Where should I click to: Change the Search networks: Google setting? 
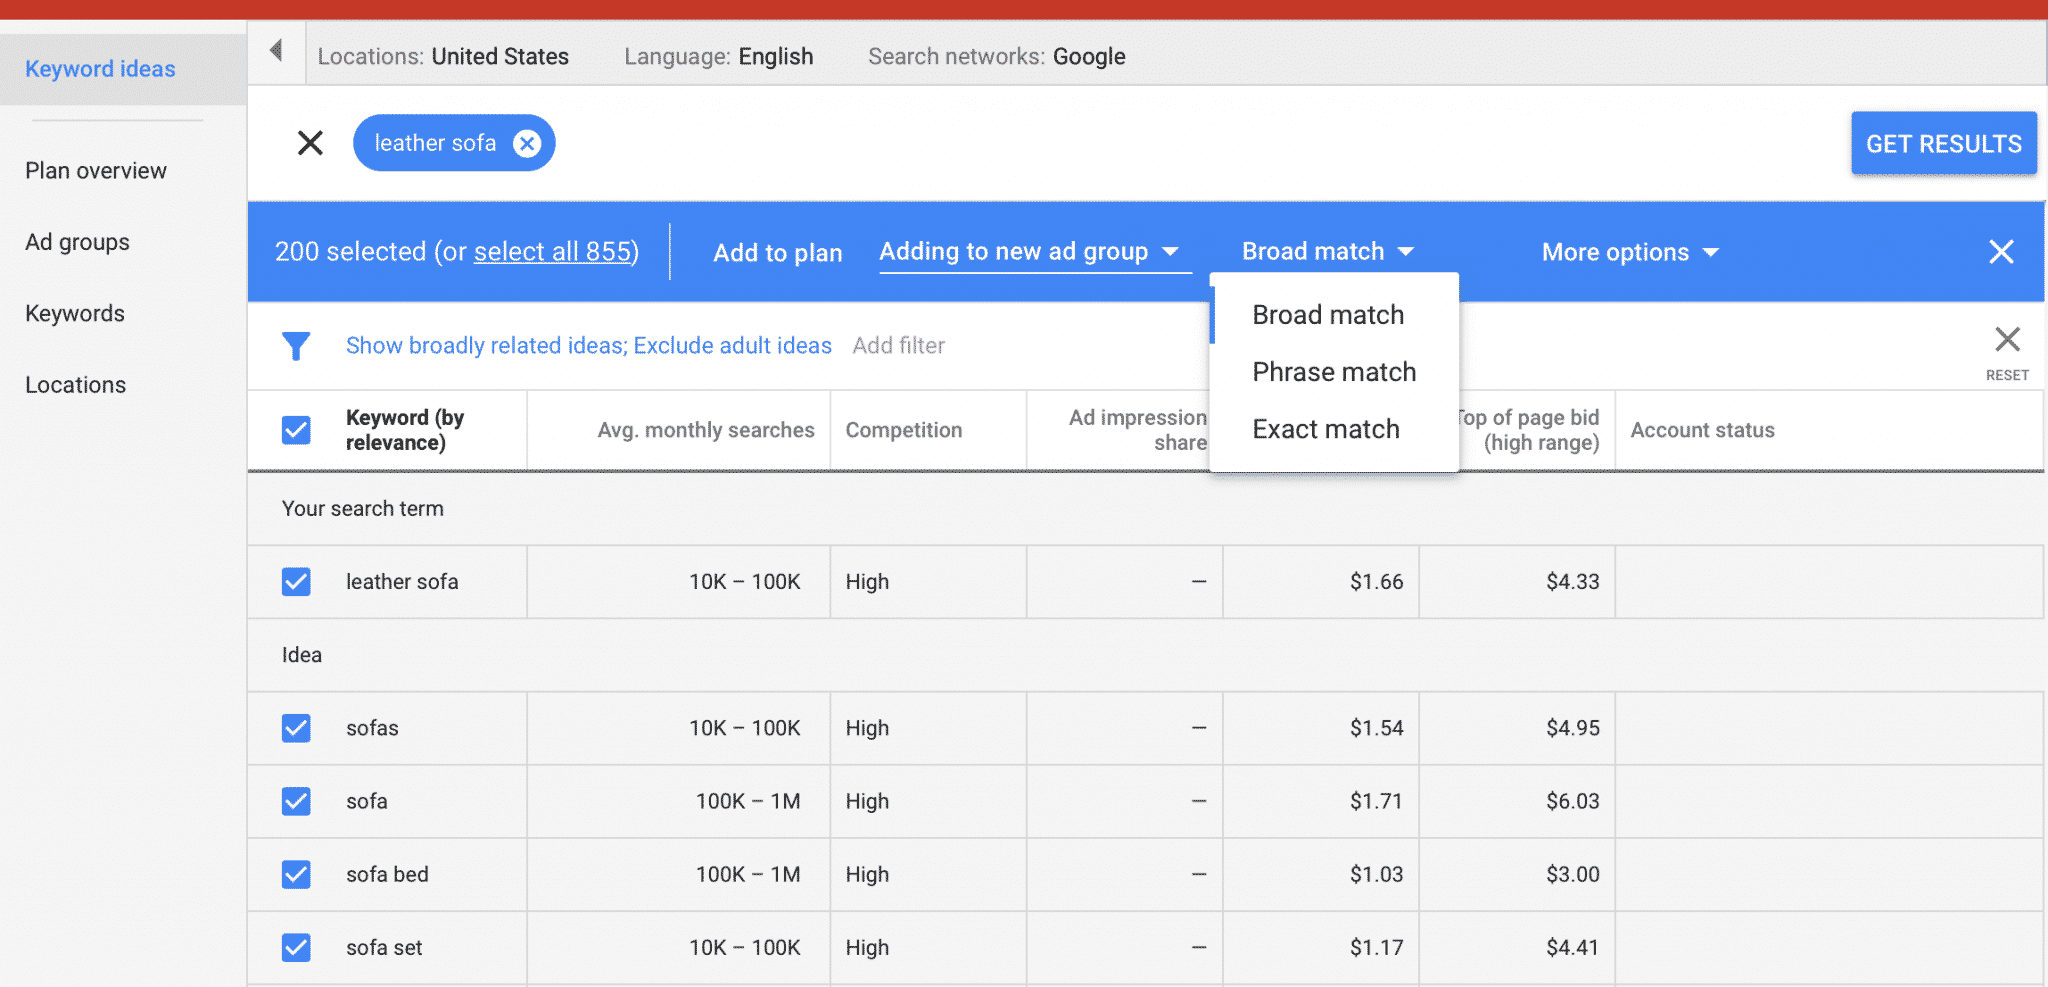pos(996,57)
